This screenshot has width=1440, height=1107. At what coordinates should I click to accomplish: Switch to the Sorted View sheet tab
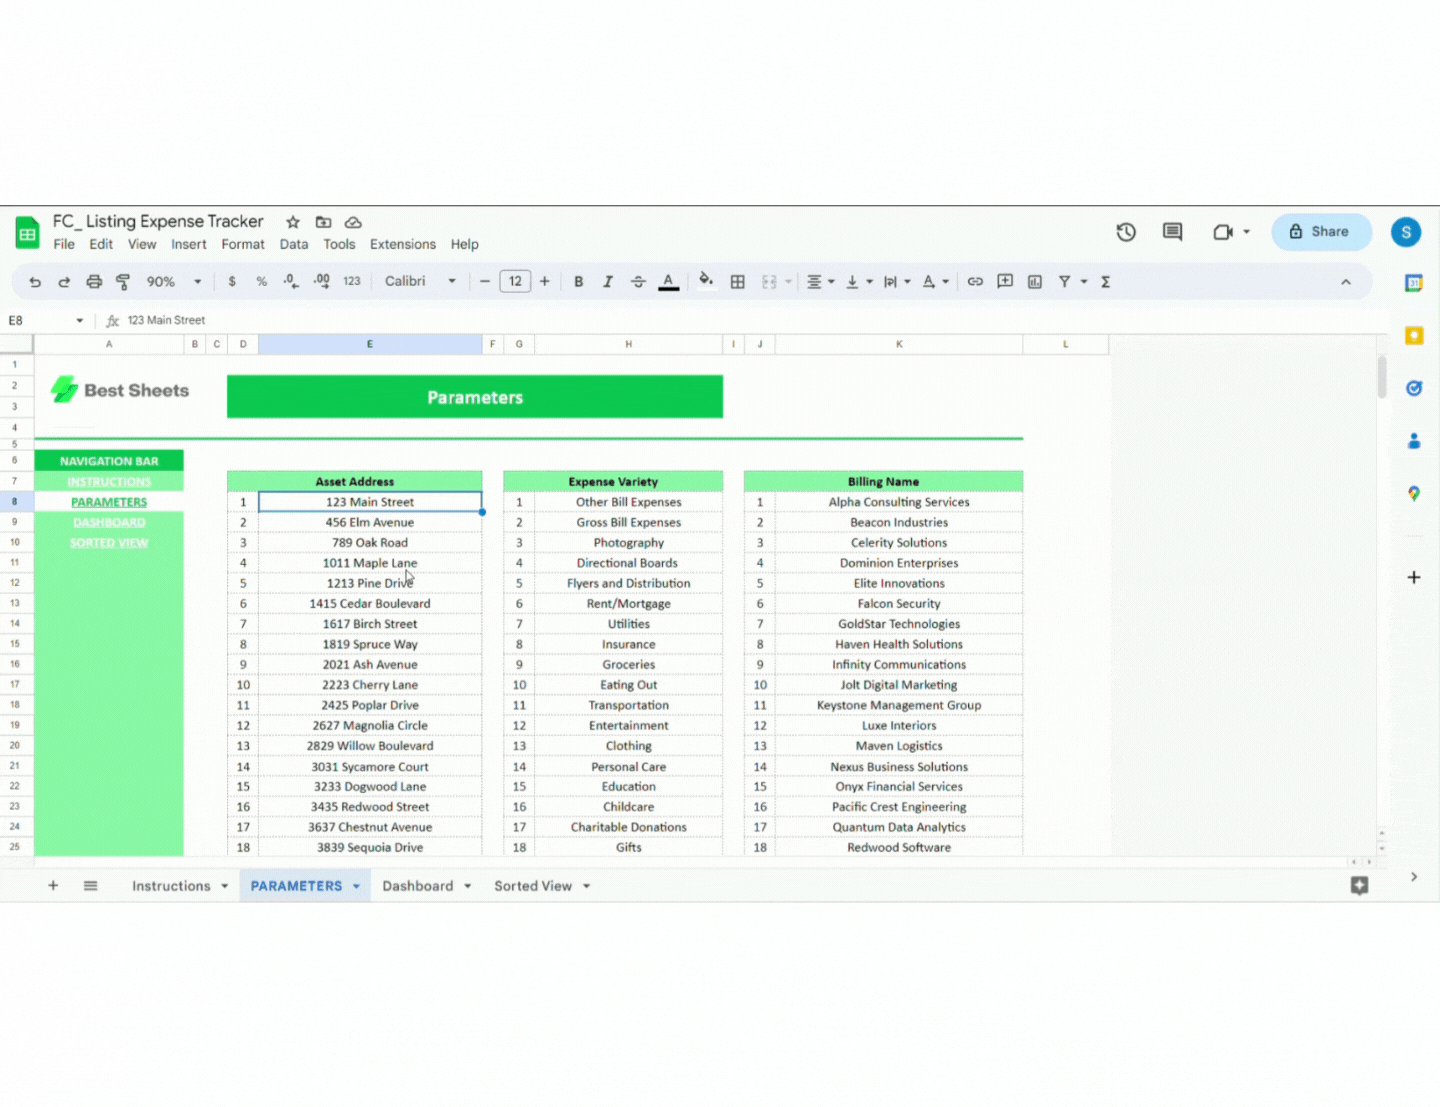(x=533, y=886)
